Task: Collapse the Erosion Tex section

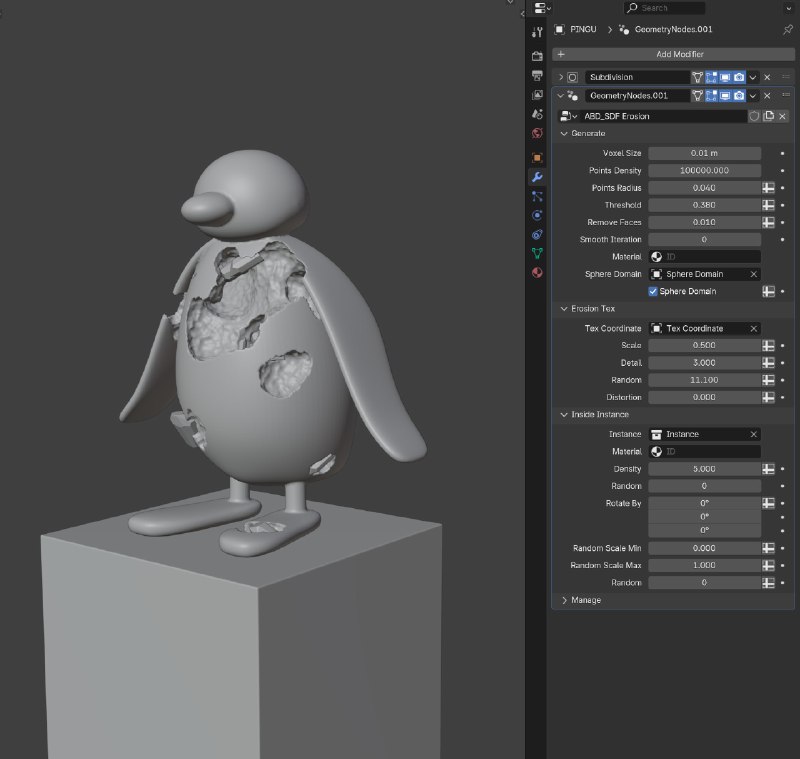Action: tap(564, 309)
